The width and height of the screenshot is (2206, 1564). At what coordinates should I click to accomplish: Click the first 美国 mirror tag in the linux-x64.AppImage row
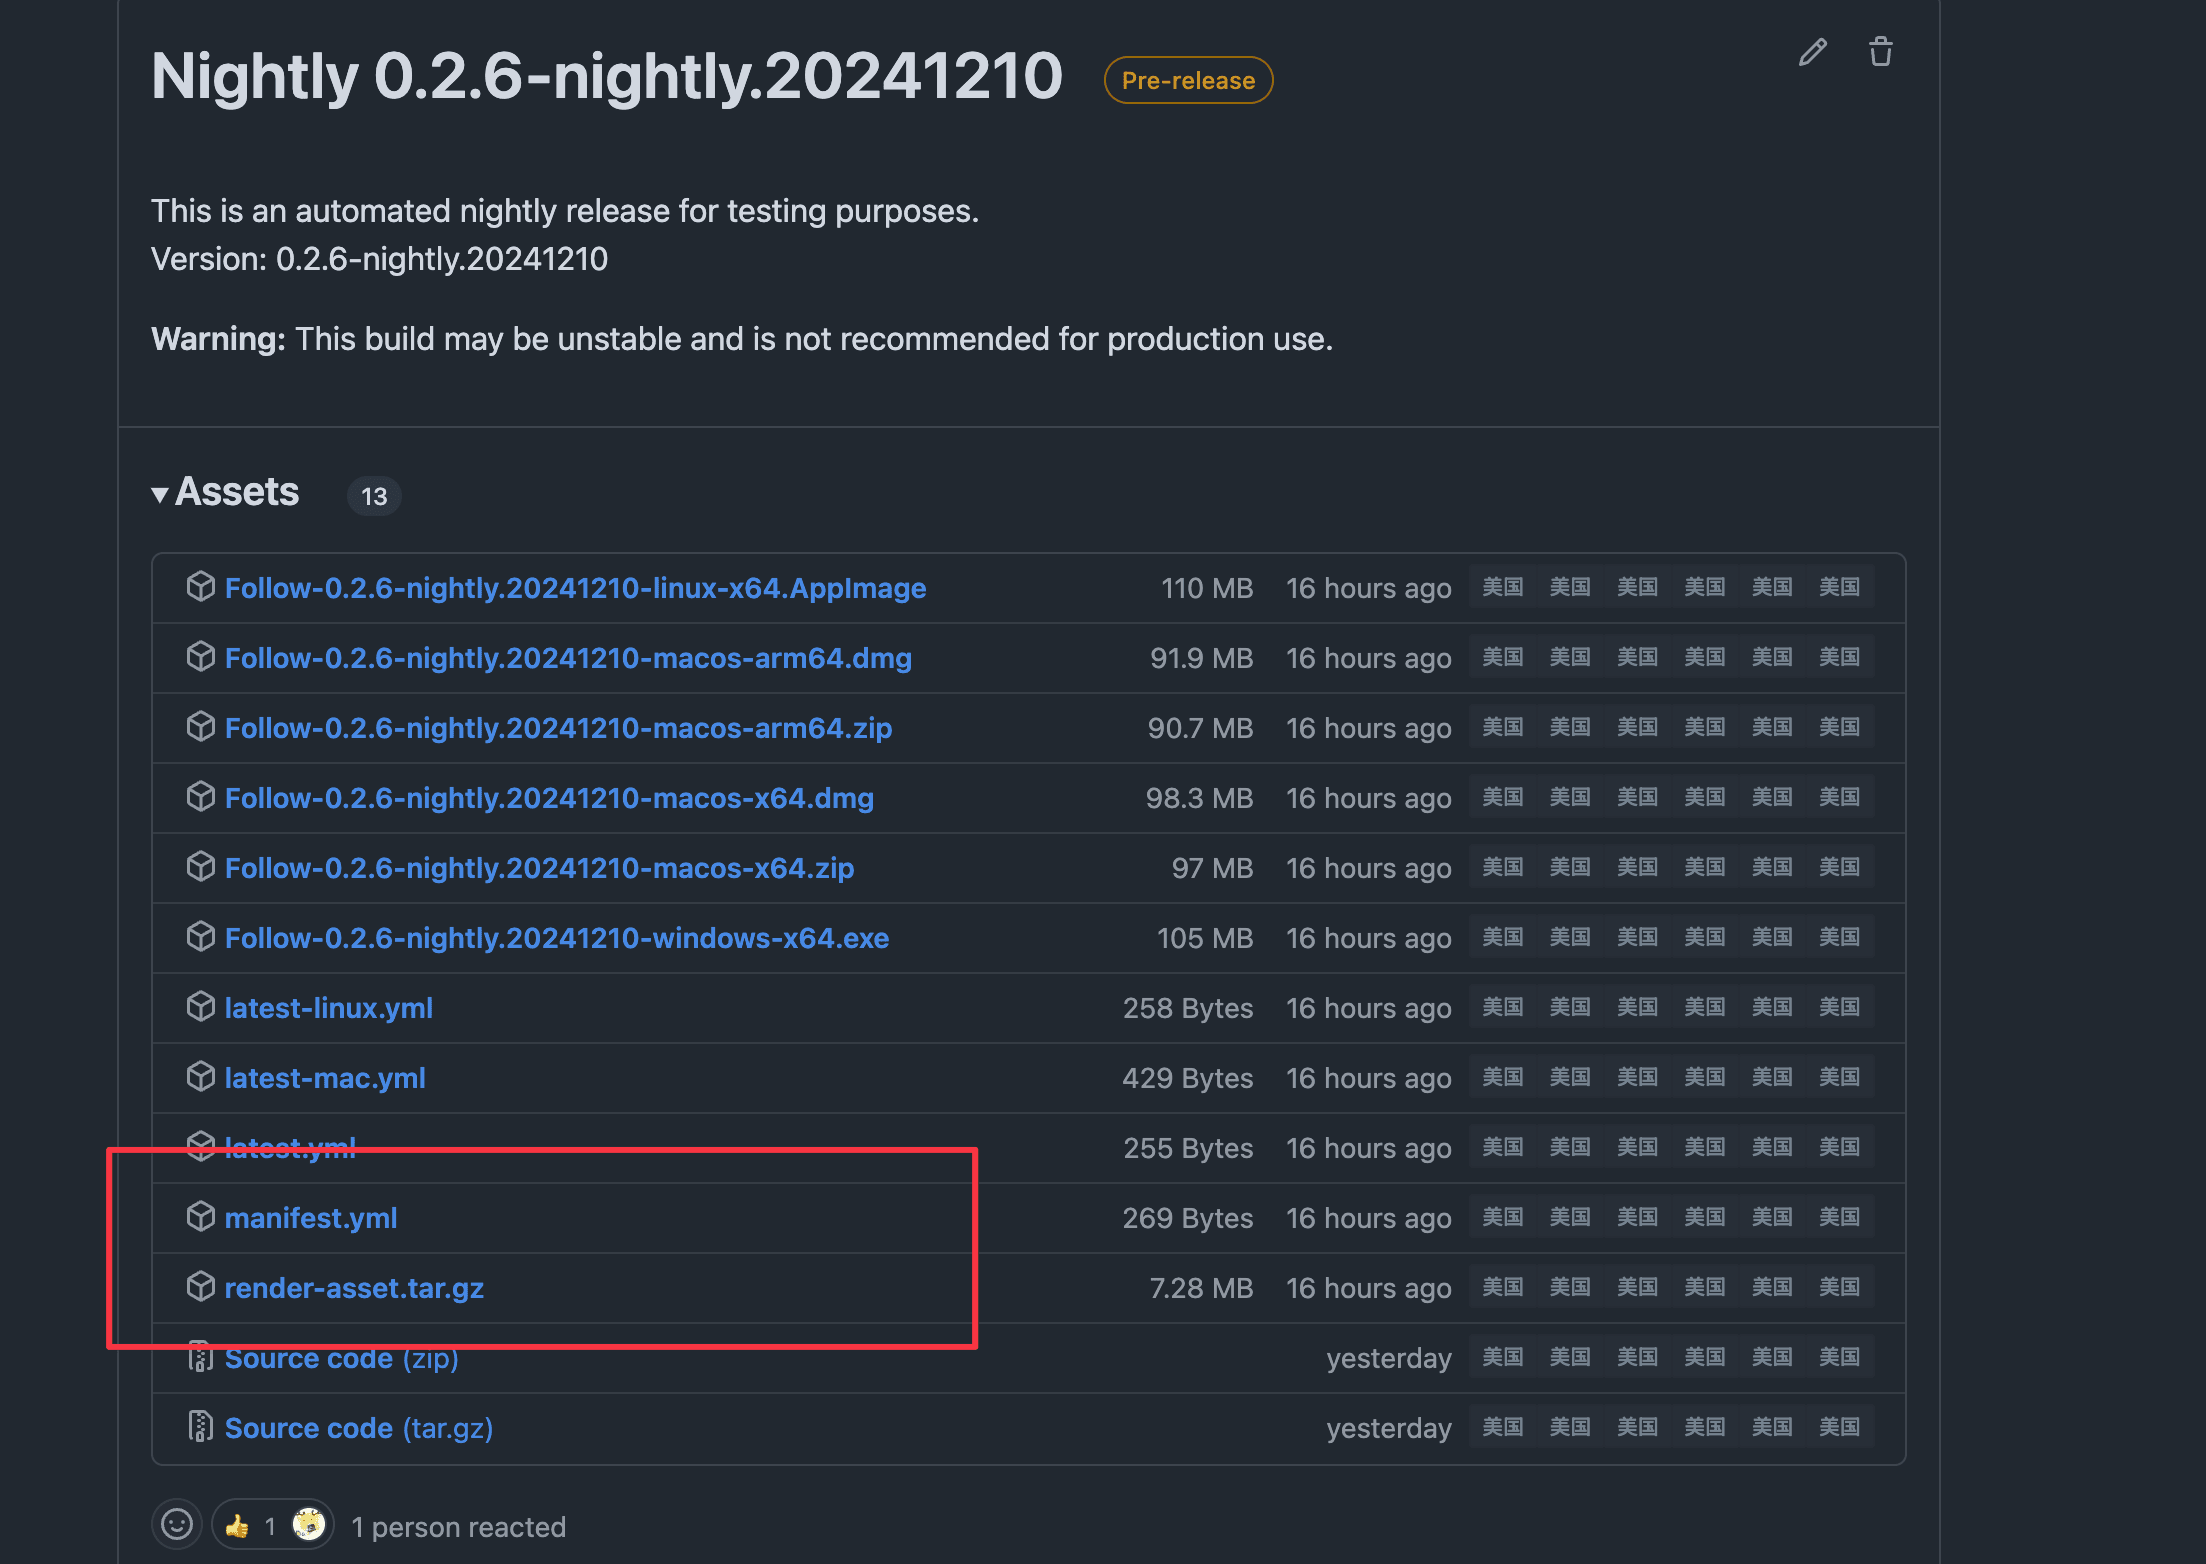[1503, 587]
